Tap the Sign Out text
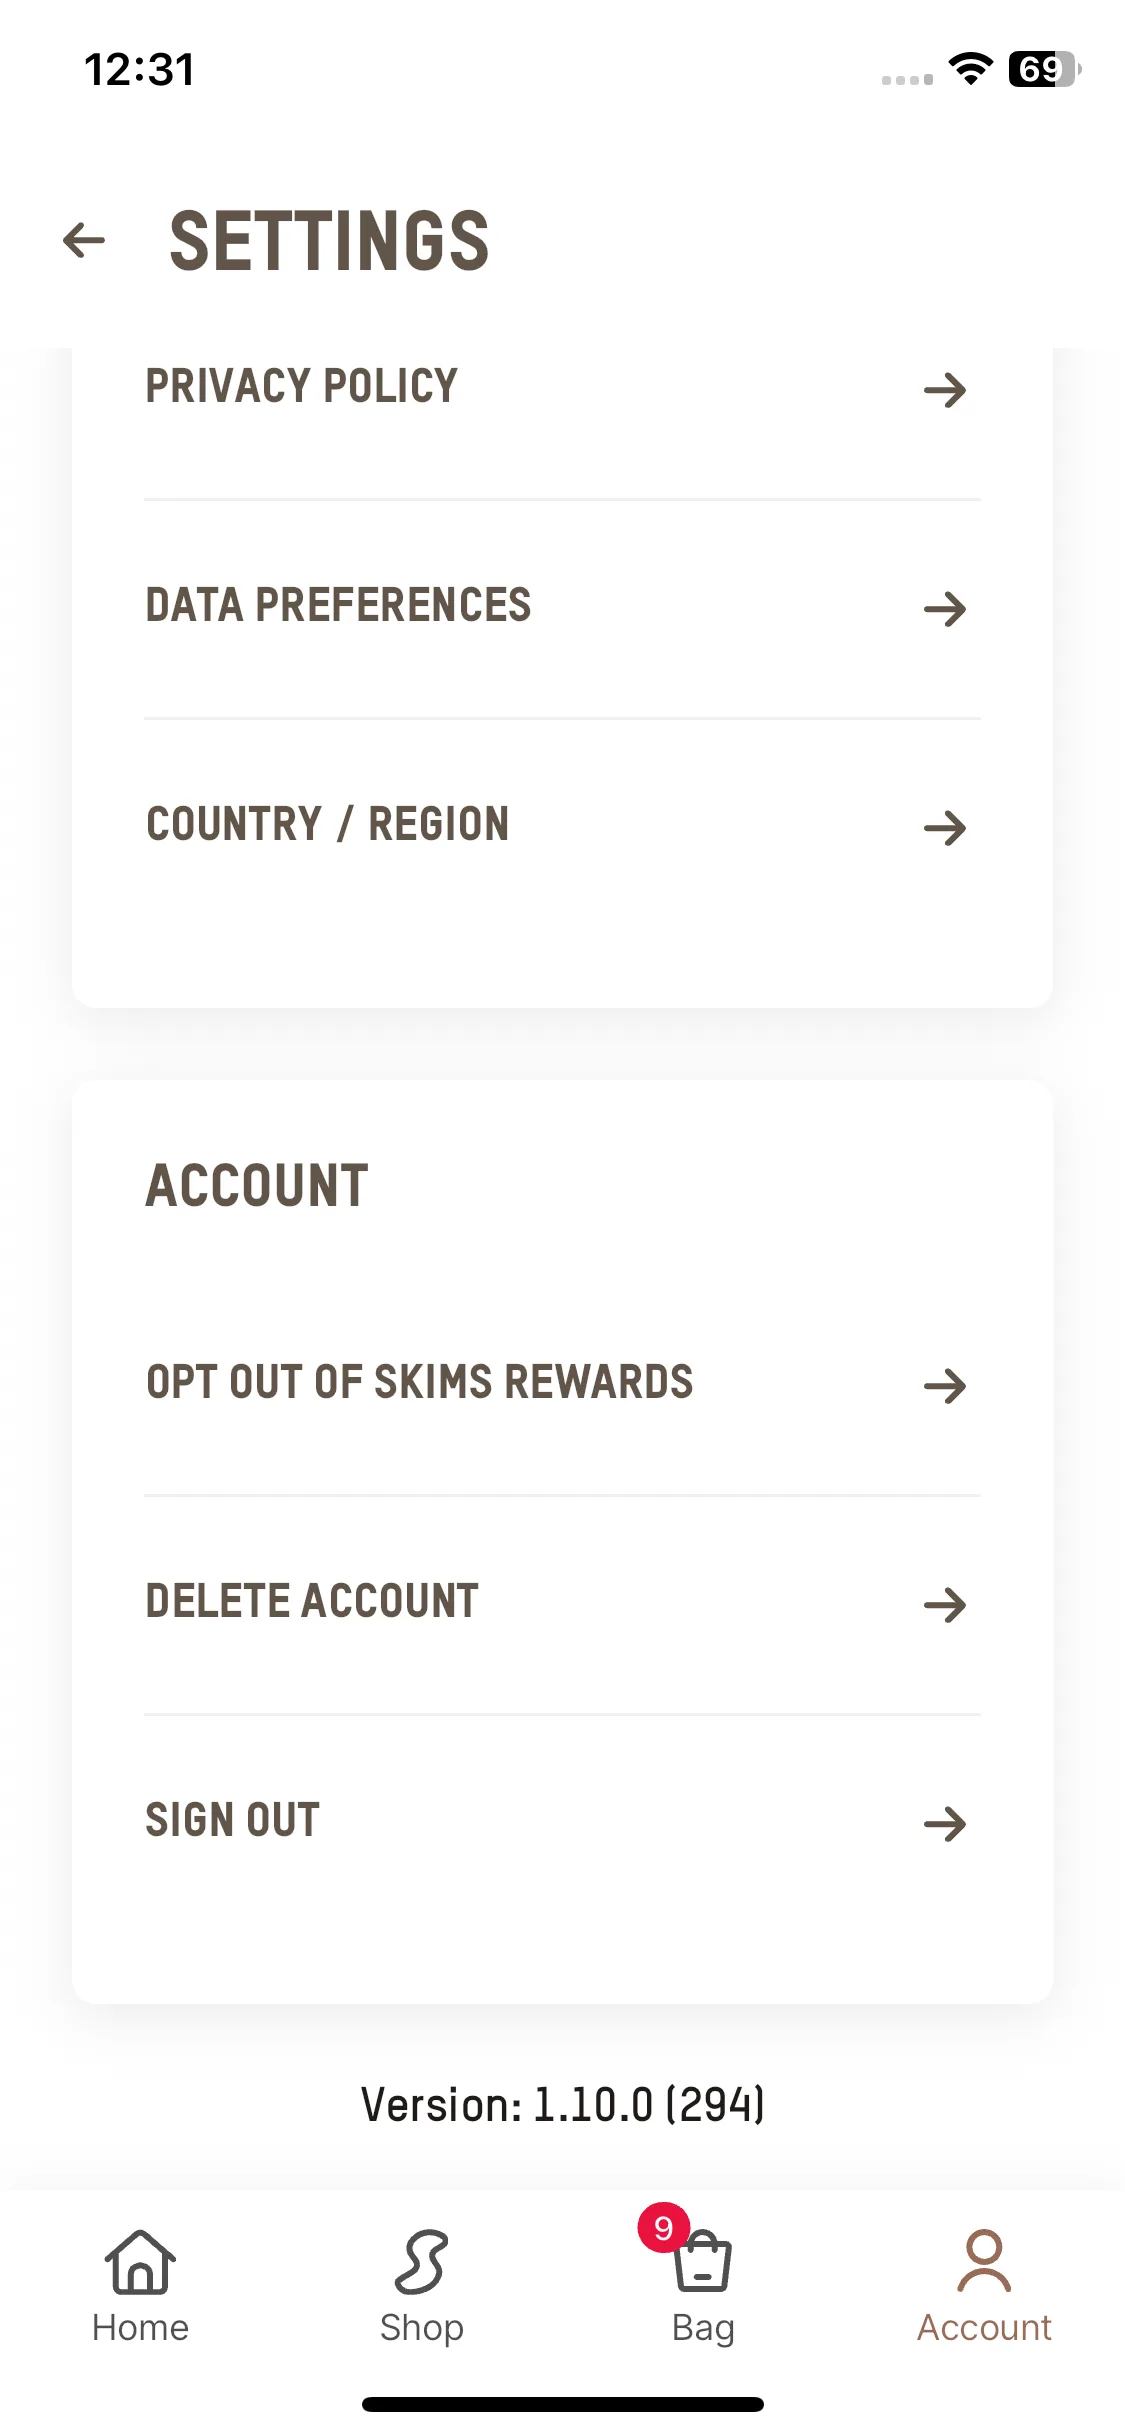 pyautogui.click(x=233, y=1820)
